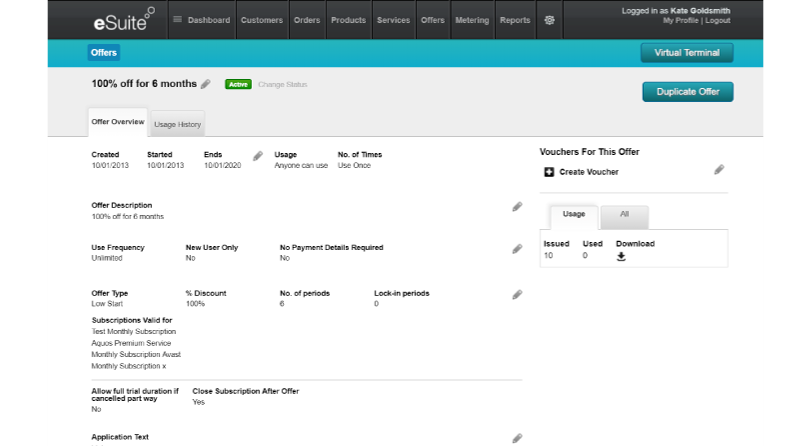Select the All tab in vouchers panel
Screen dimensions: 811x446
(624, 214)
